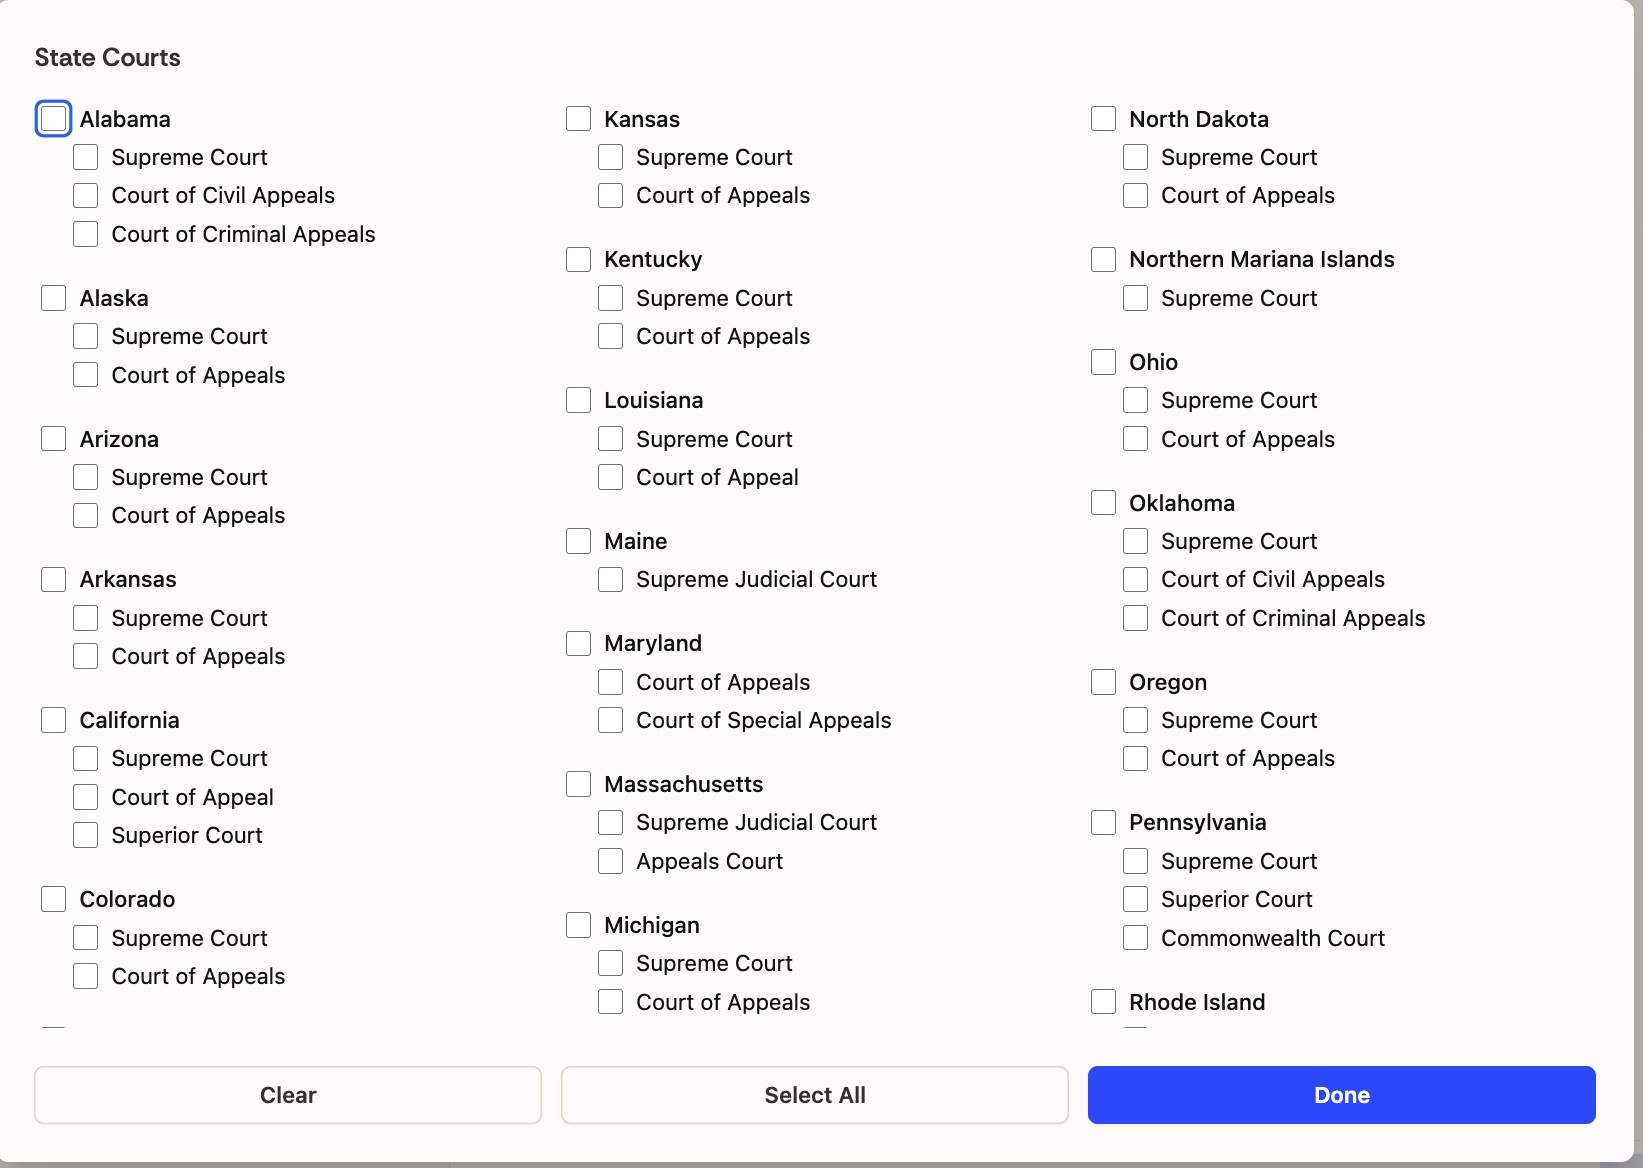Viewport: 1643px width, 1168px height.
Task: Enable the California Superior Court option
Action: [86, 835]
